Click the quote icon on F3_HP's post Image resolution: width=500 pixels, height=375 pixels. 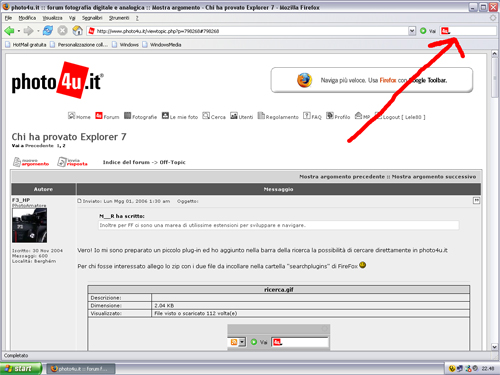[x=476, y=201]
